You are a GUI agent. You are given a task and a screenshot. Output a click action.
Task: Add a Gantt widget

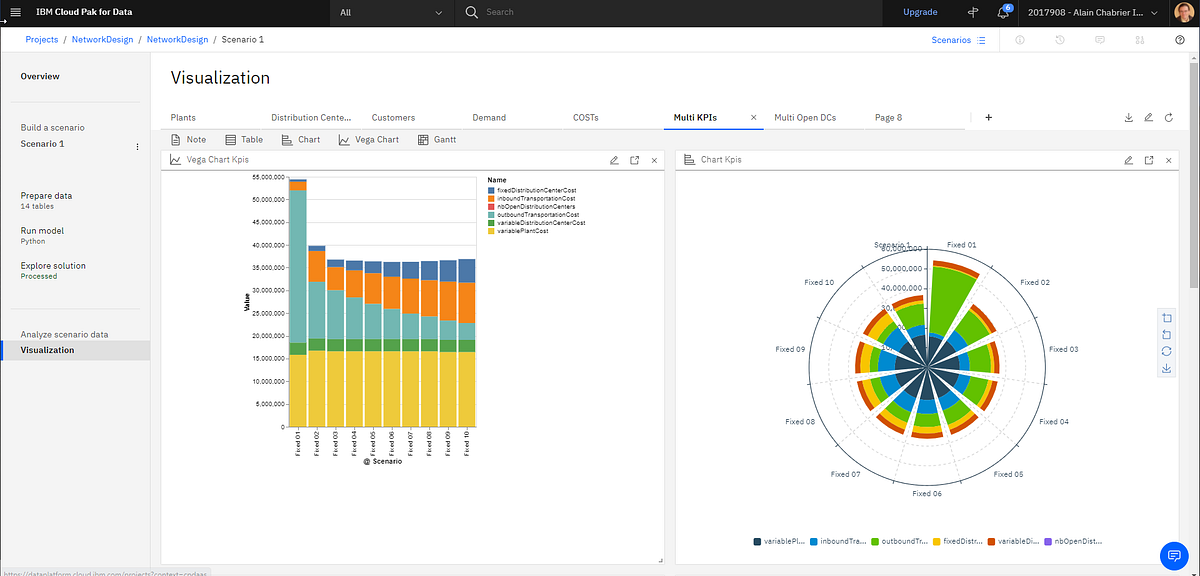[x=437, y=139]
